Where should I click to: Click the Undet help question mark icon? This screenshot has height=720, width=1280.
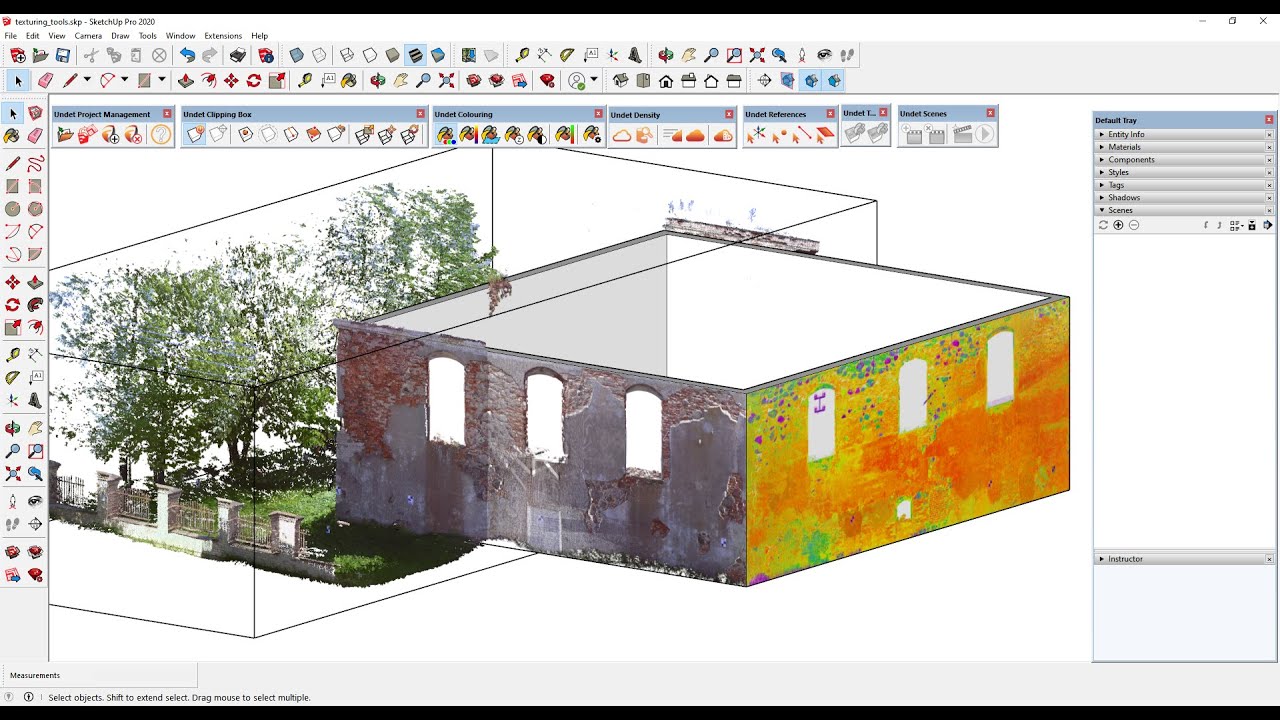(161, 134)
